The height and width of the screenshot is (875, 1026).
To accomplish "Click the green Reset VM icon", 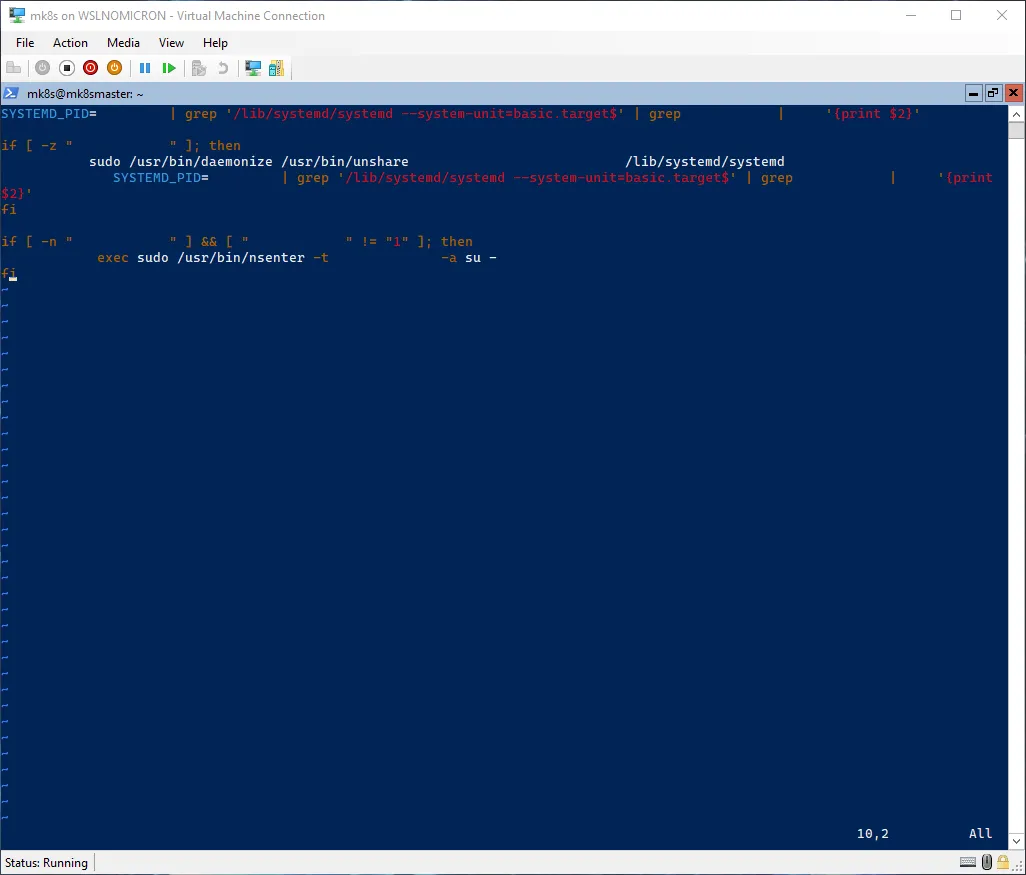I will [x=169, y=68].
